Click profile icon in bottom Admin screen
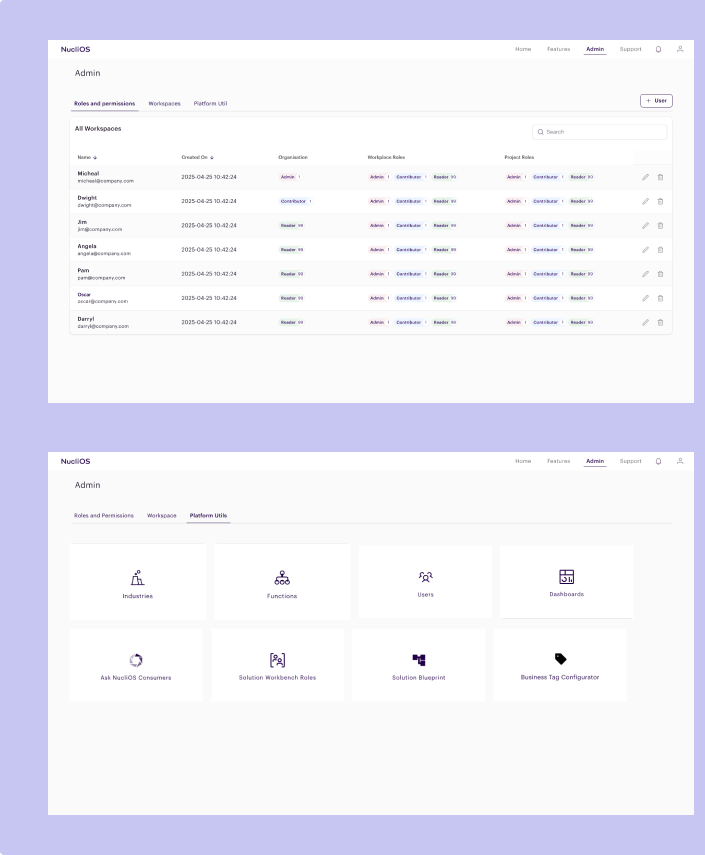This screenshot has width=705, height=855. click(680, 461)
